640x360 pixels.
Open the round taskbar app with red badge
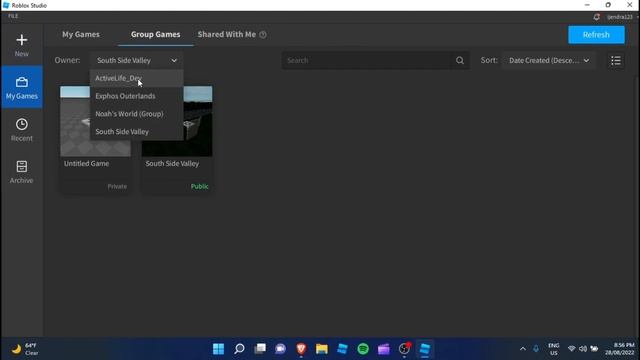point(404,349)
